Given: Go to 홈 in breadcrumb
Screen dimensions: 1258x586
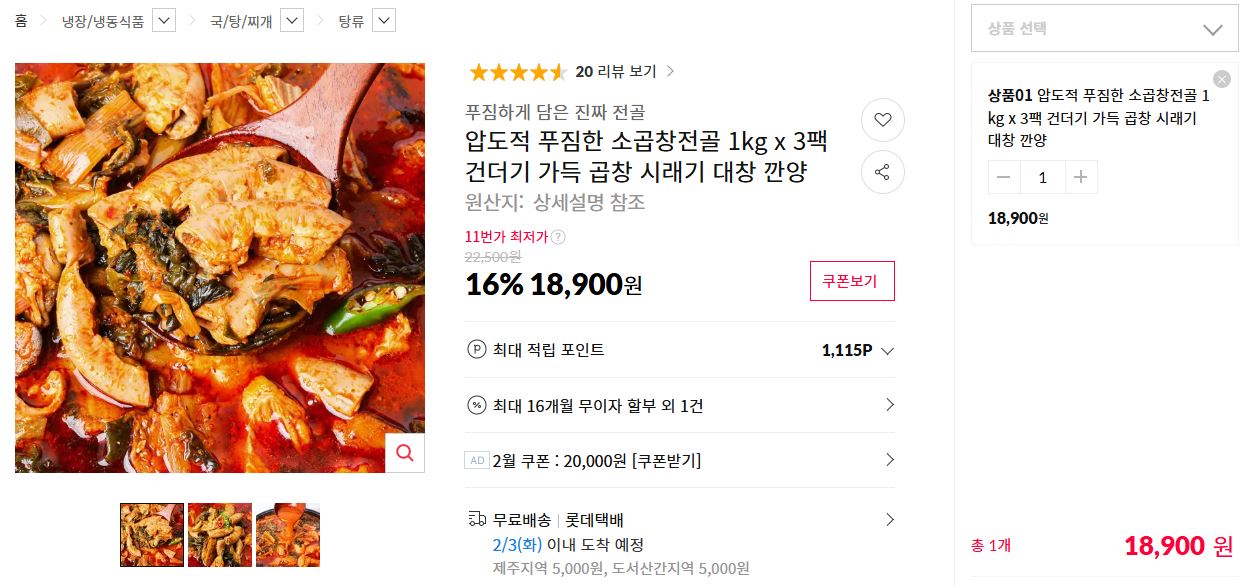Looking at the screenshot, I should click(x=21, y=20).
